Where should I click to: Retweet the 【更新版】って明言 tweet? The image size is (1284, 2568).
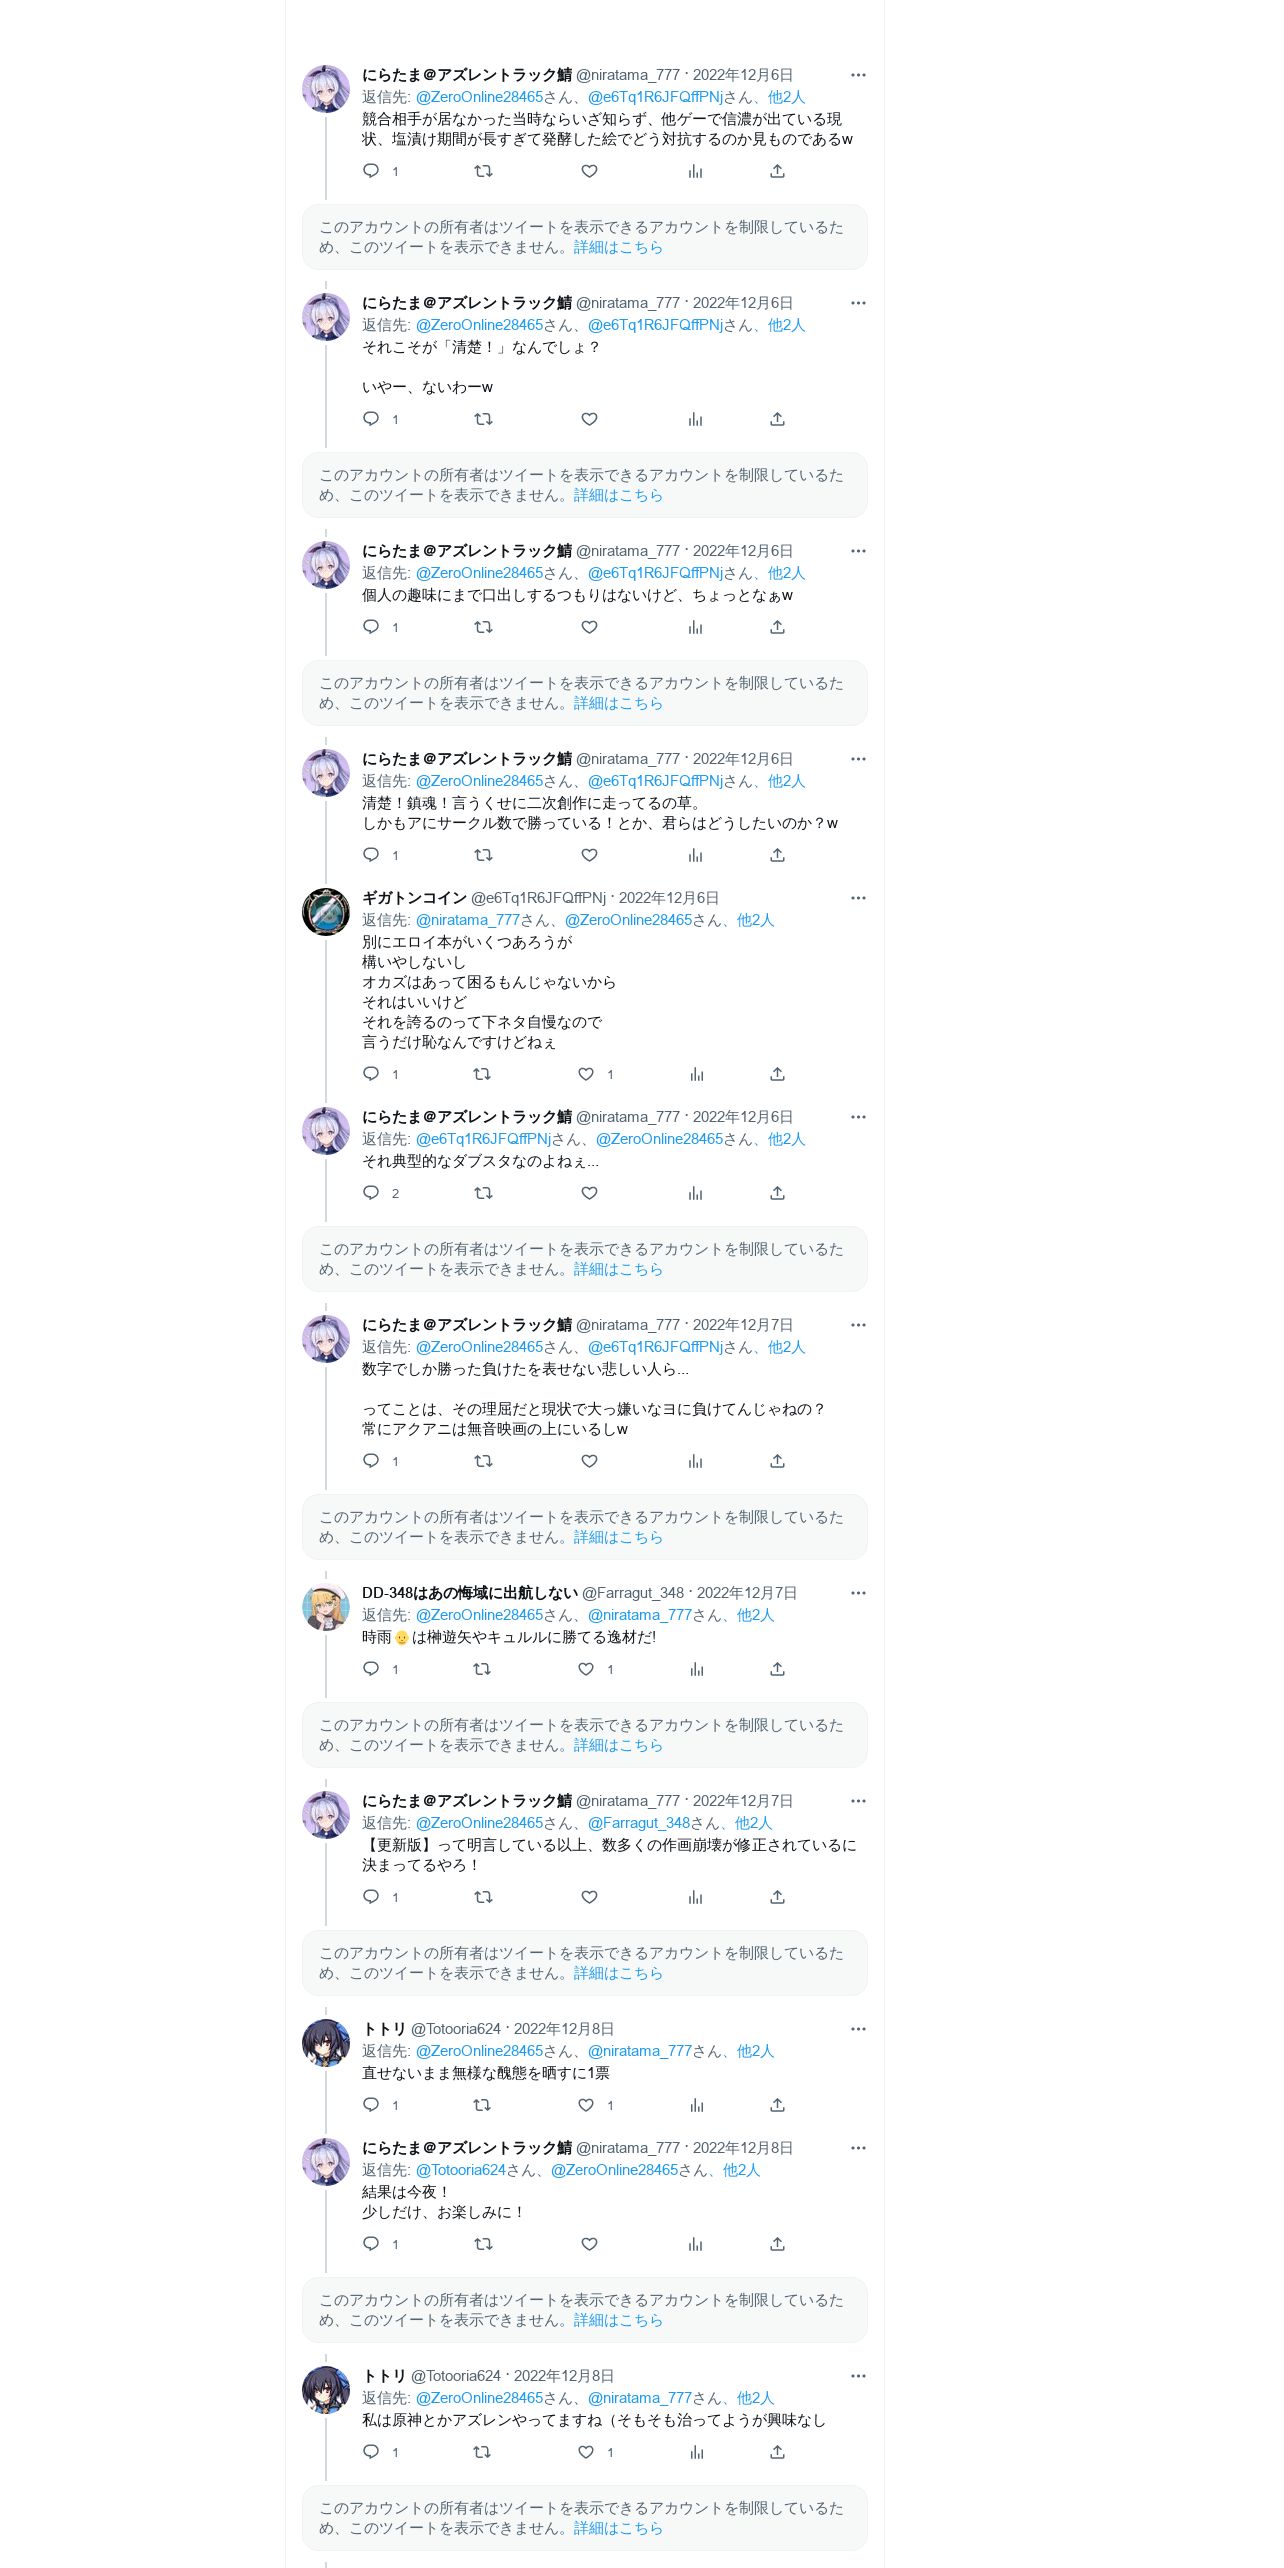click(483, 1897)
